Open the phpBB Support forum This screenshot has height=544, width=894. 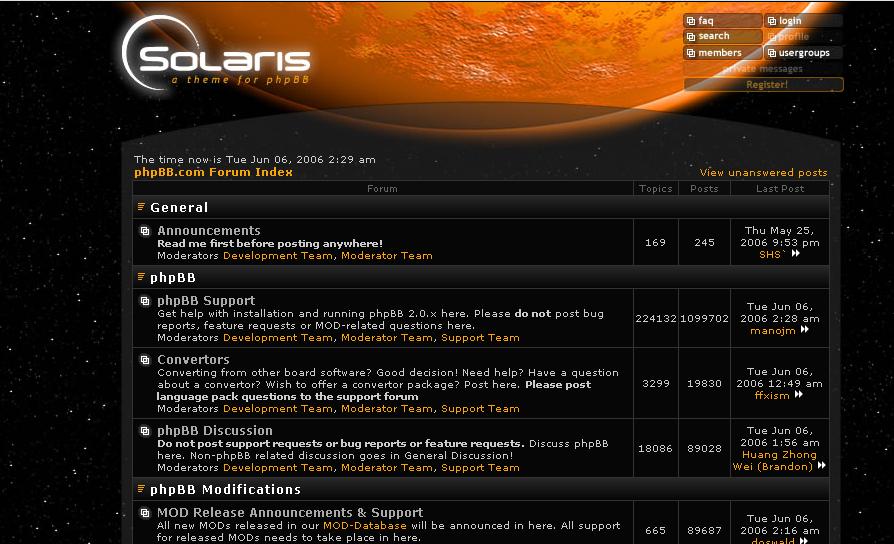[x=206, y=301]
